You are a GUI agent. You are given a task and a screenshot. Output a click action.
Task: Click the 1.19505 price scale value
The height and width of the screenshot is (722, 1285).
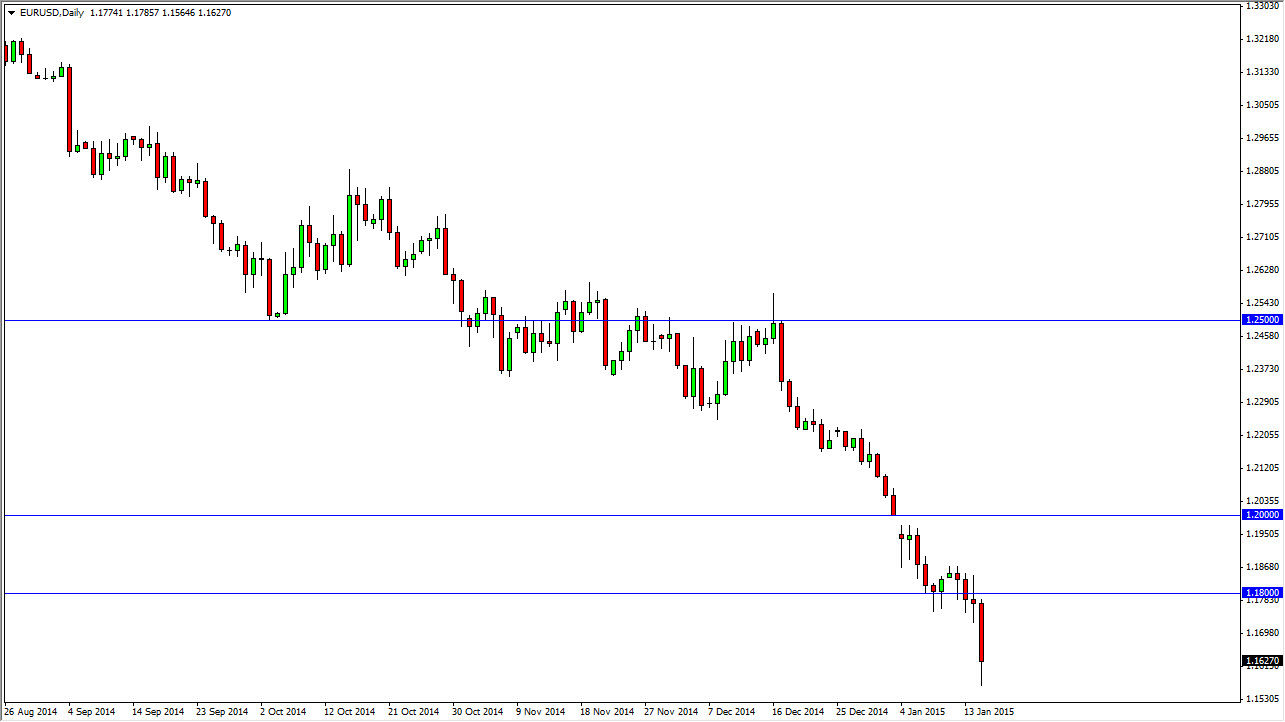(1264, 534)
